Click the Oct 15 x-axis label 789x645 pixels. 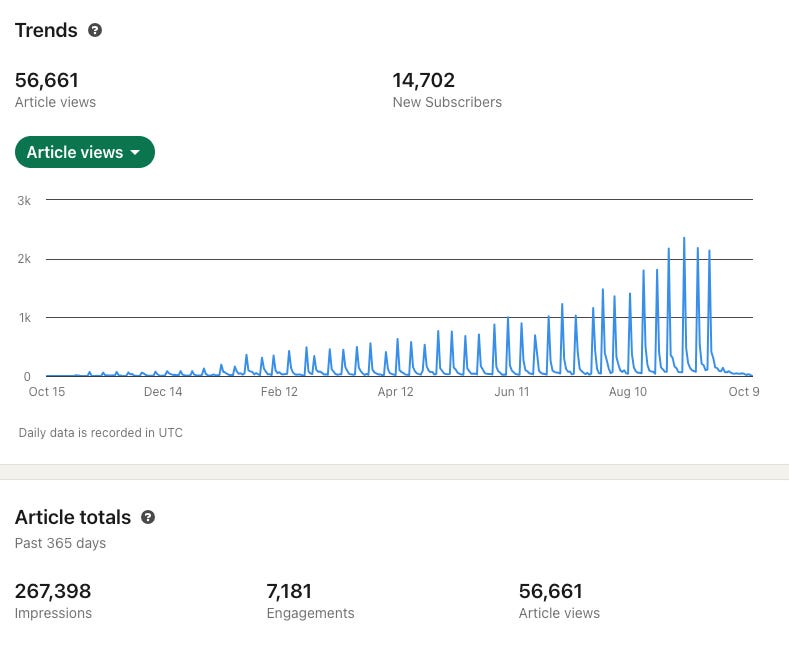tap(47, 392)
